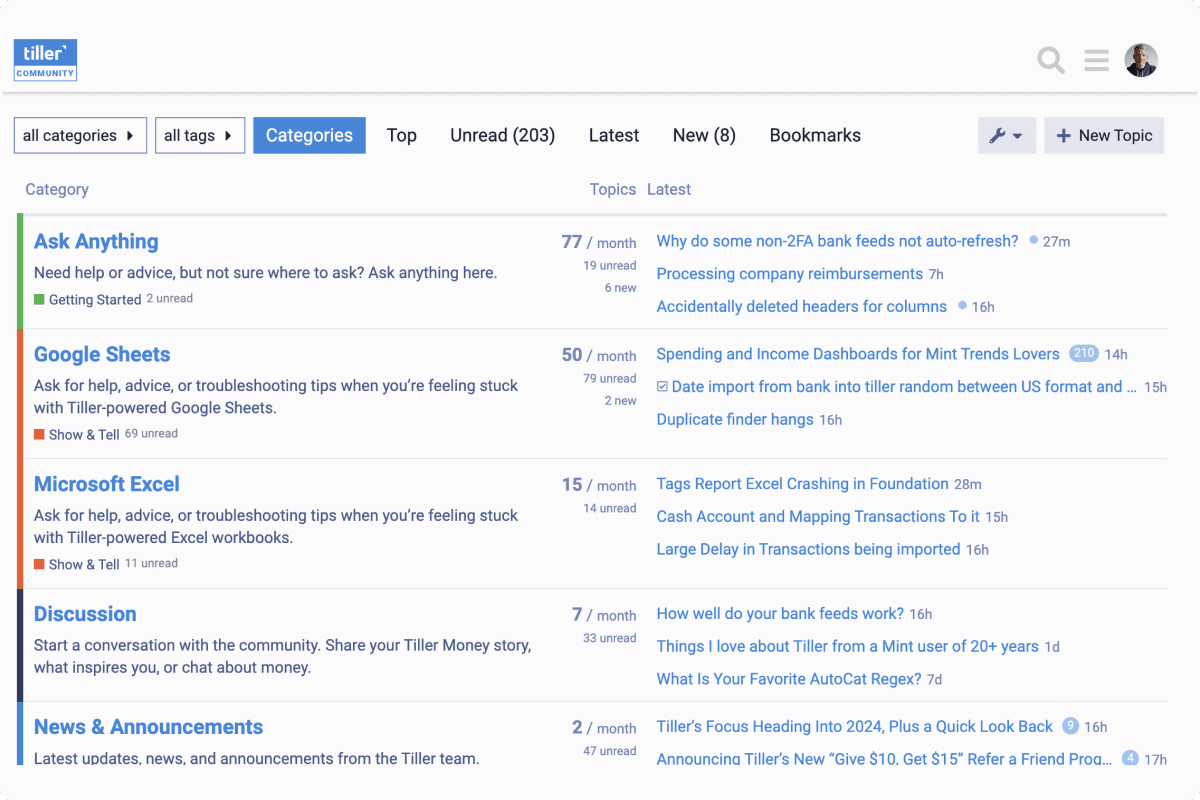Click the Category column header
Viewport: 1200px width, 800px height.
tap(57, 189)
